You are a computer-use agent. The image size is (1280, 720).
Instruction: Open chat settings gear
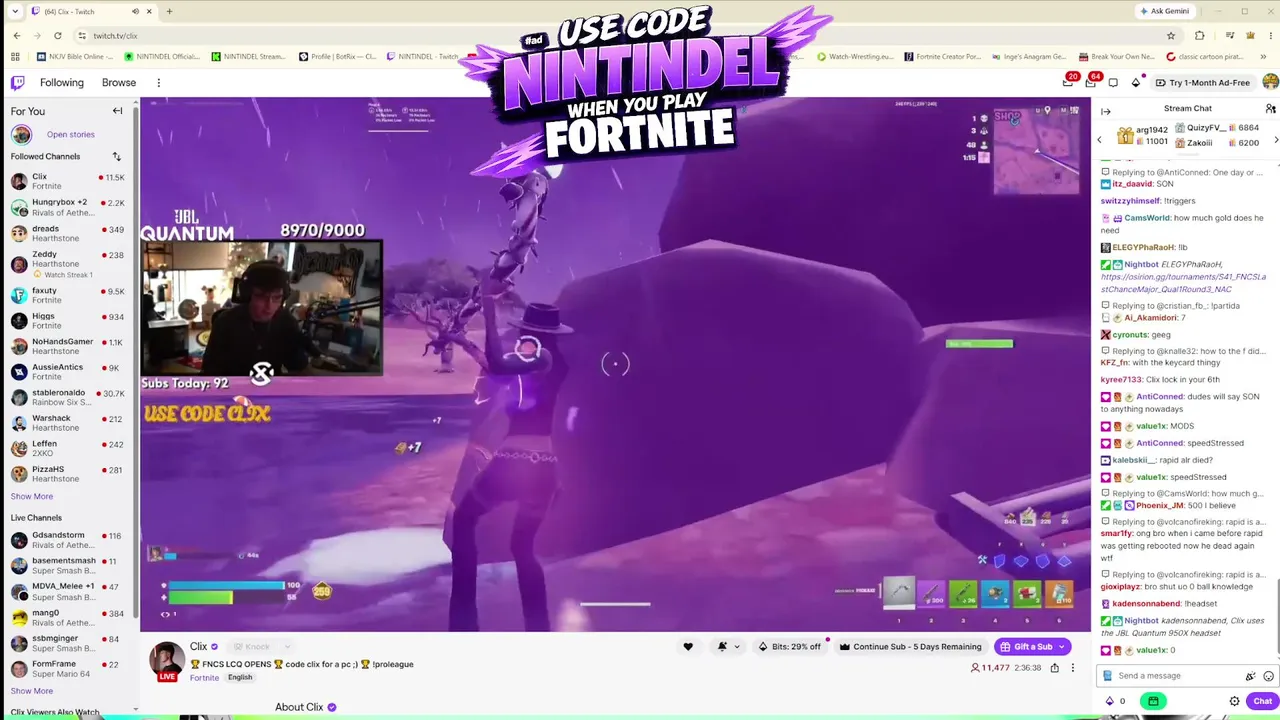click(1234, 701)
